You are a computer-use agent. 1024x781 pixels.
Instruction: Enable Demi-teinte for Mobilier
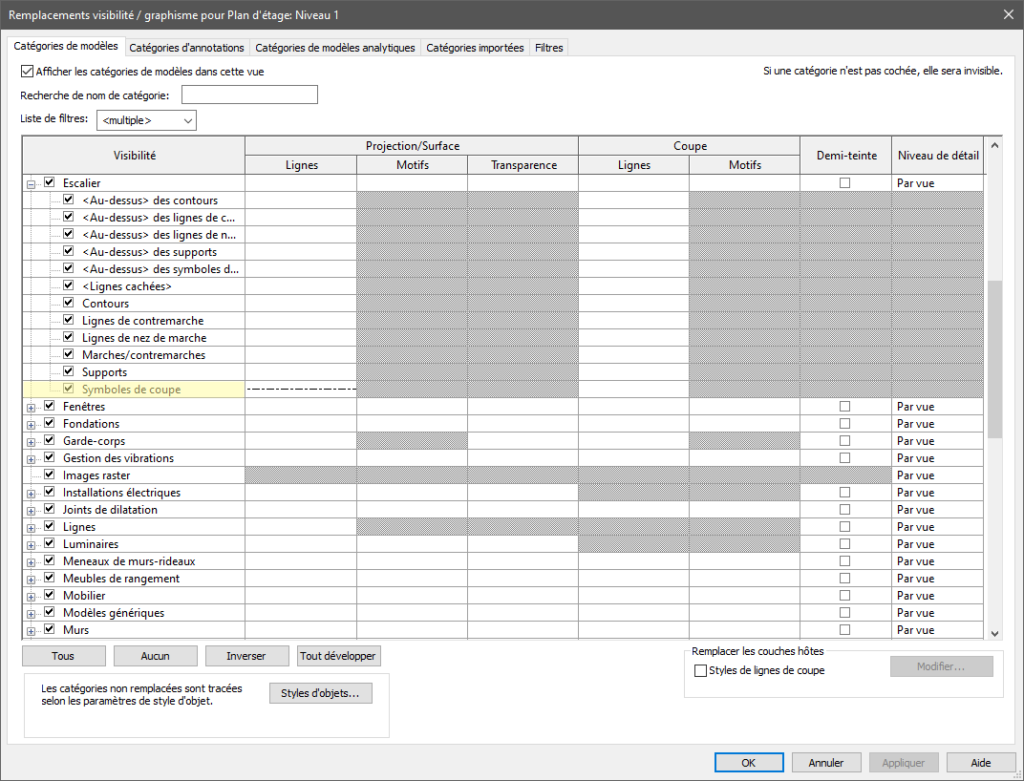pyautogui.click(x=845, y=596)
